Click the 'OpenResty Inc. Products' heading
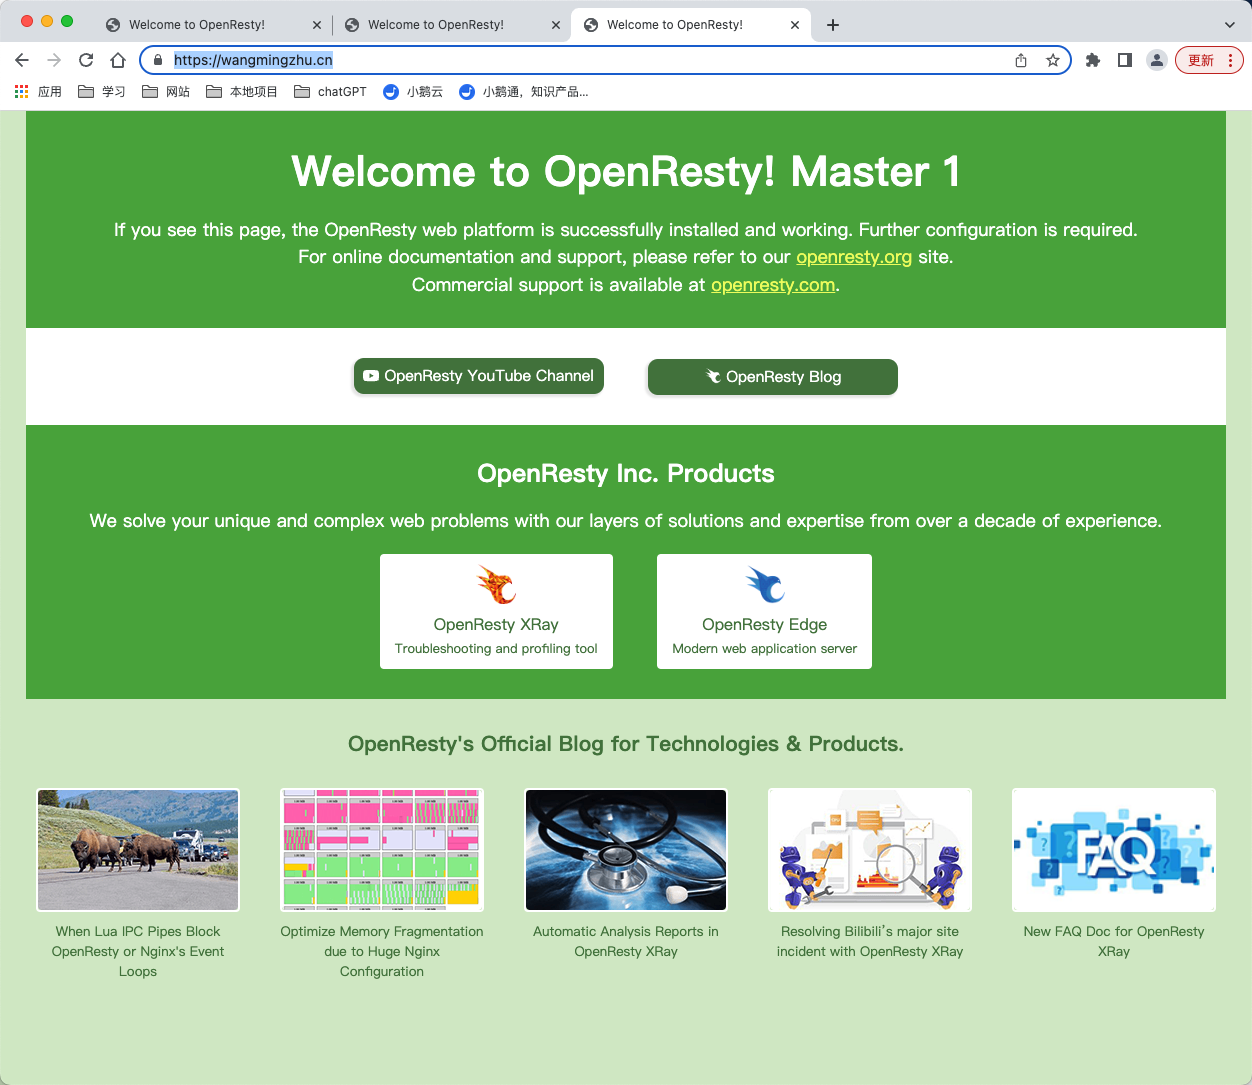Image resolution: width=1252 pixels, height=1085 pixels. point(626,473)
